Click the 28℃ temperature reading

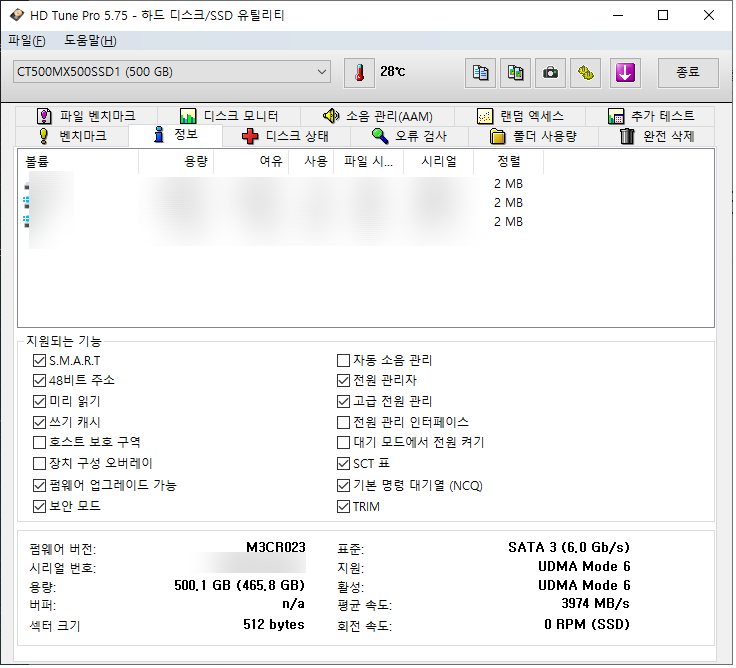click(393, 71)
